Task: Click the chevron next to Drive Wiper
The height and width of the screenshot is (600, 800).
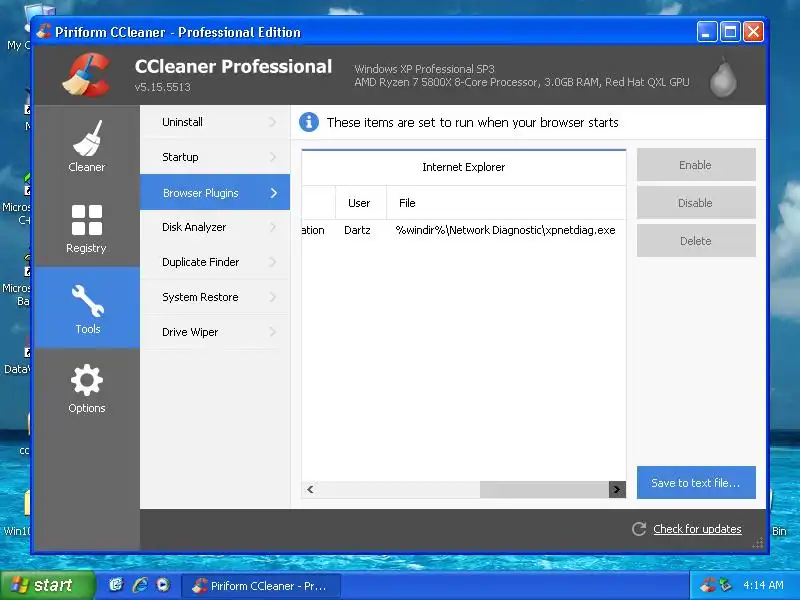Action: click(273, 332)
